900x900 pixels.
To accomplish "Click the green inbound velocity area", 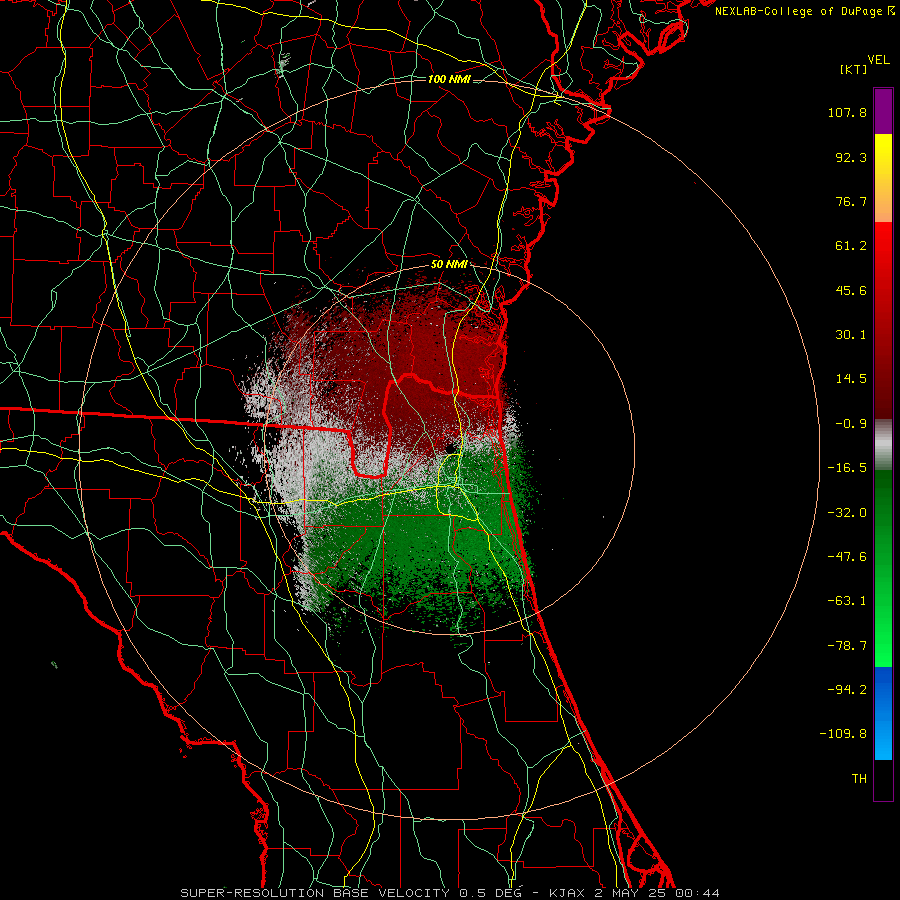I will [x=436, y=545].
